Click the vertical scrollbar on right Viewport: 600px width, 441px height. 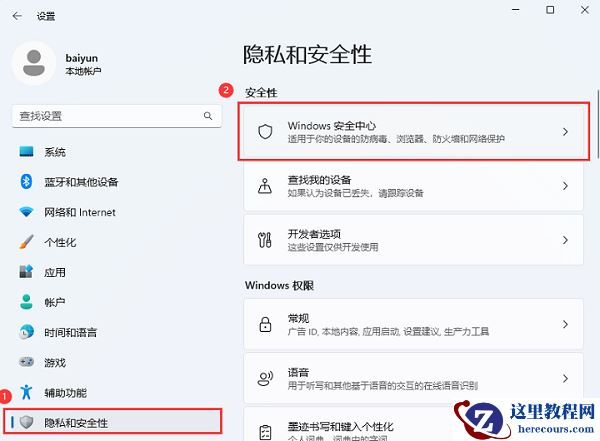[x=598, y=124]
